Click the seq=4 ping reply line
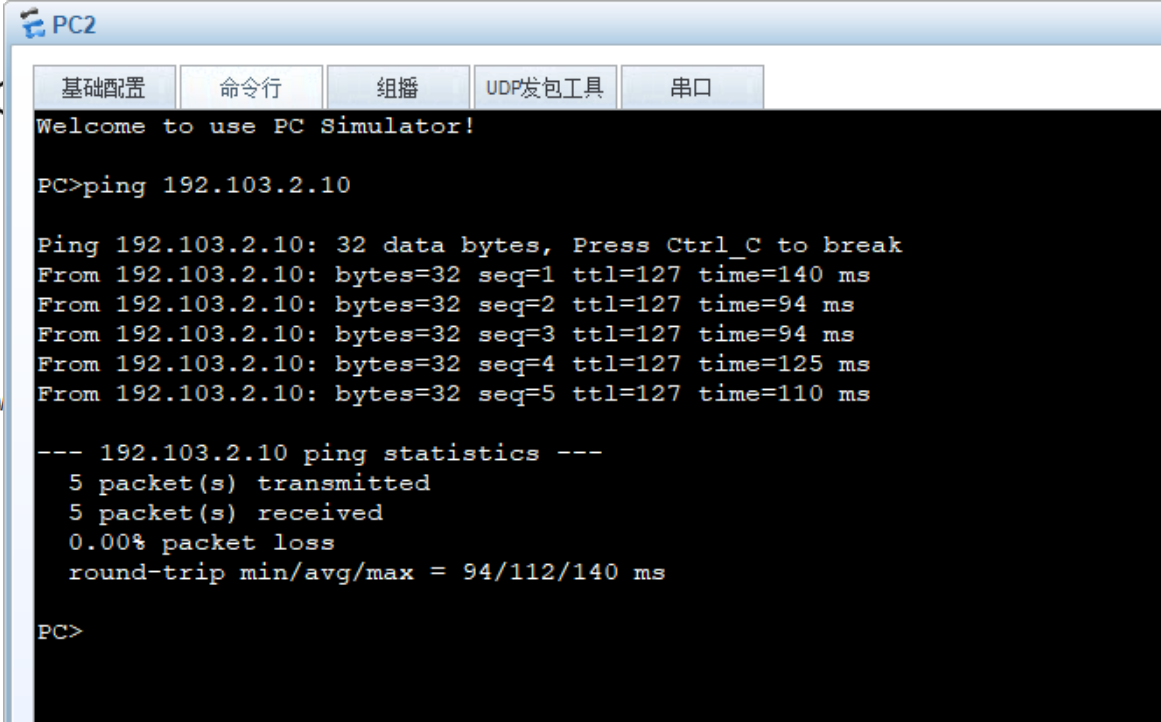Viewport: 1161px width, 722px height. click(x=453, y=364)
